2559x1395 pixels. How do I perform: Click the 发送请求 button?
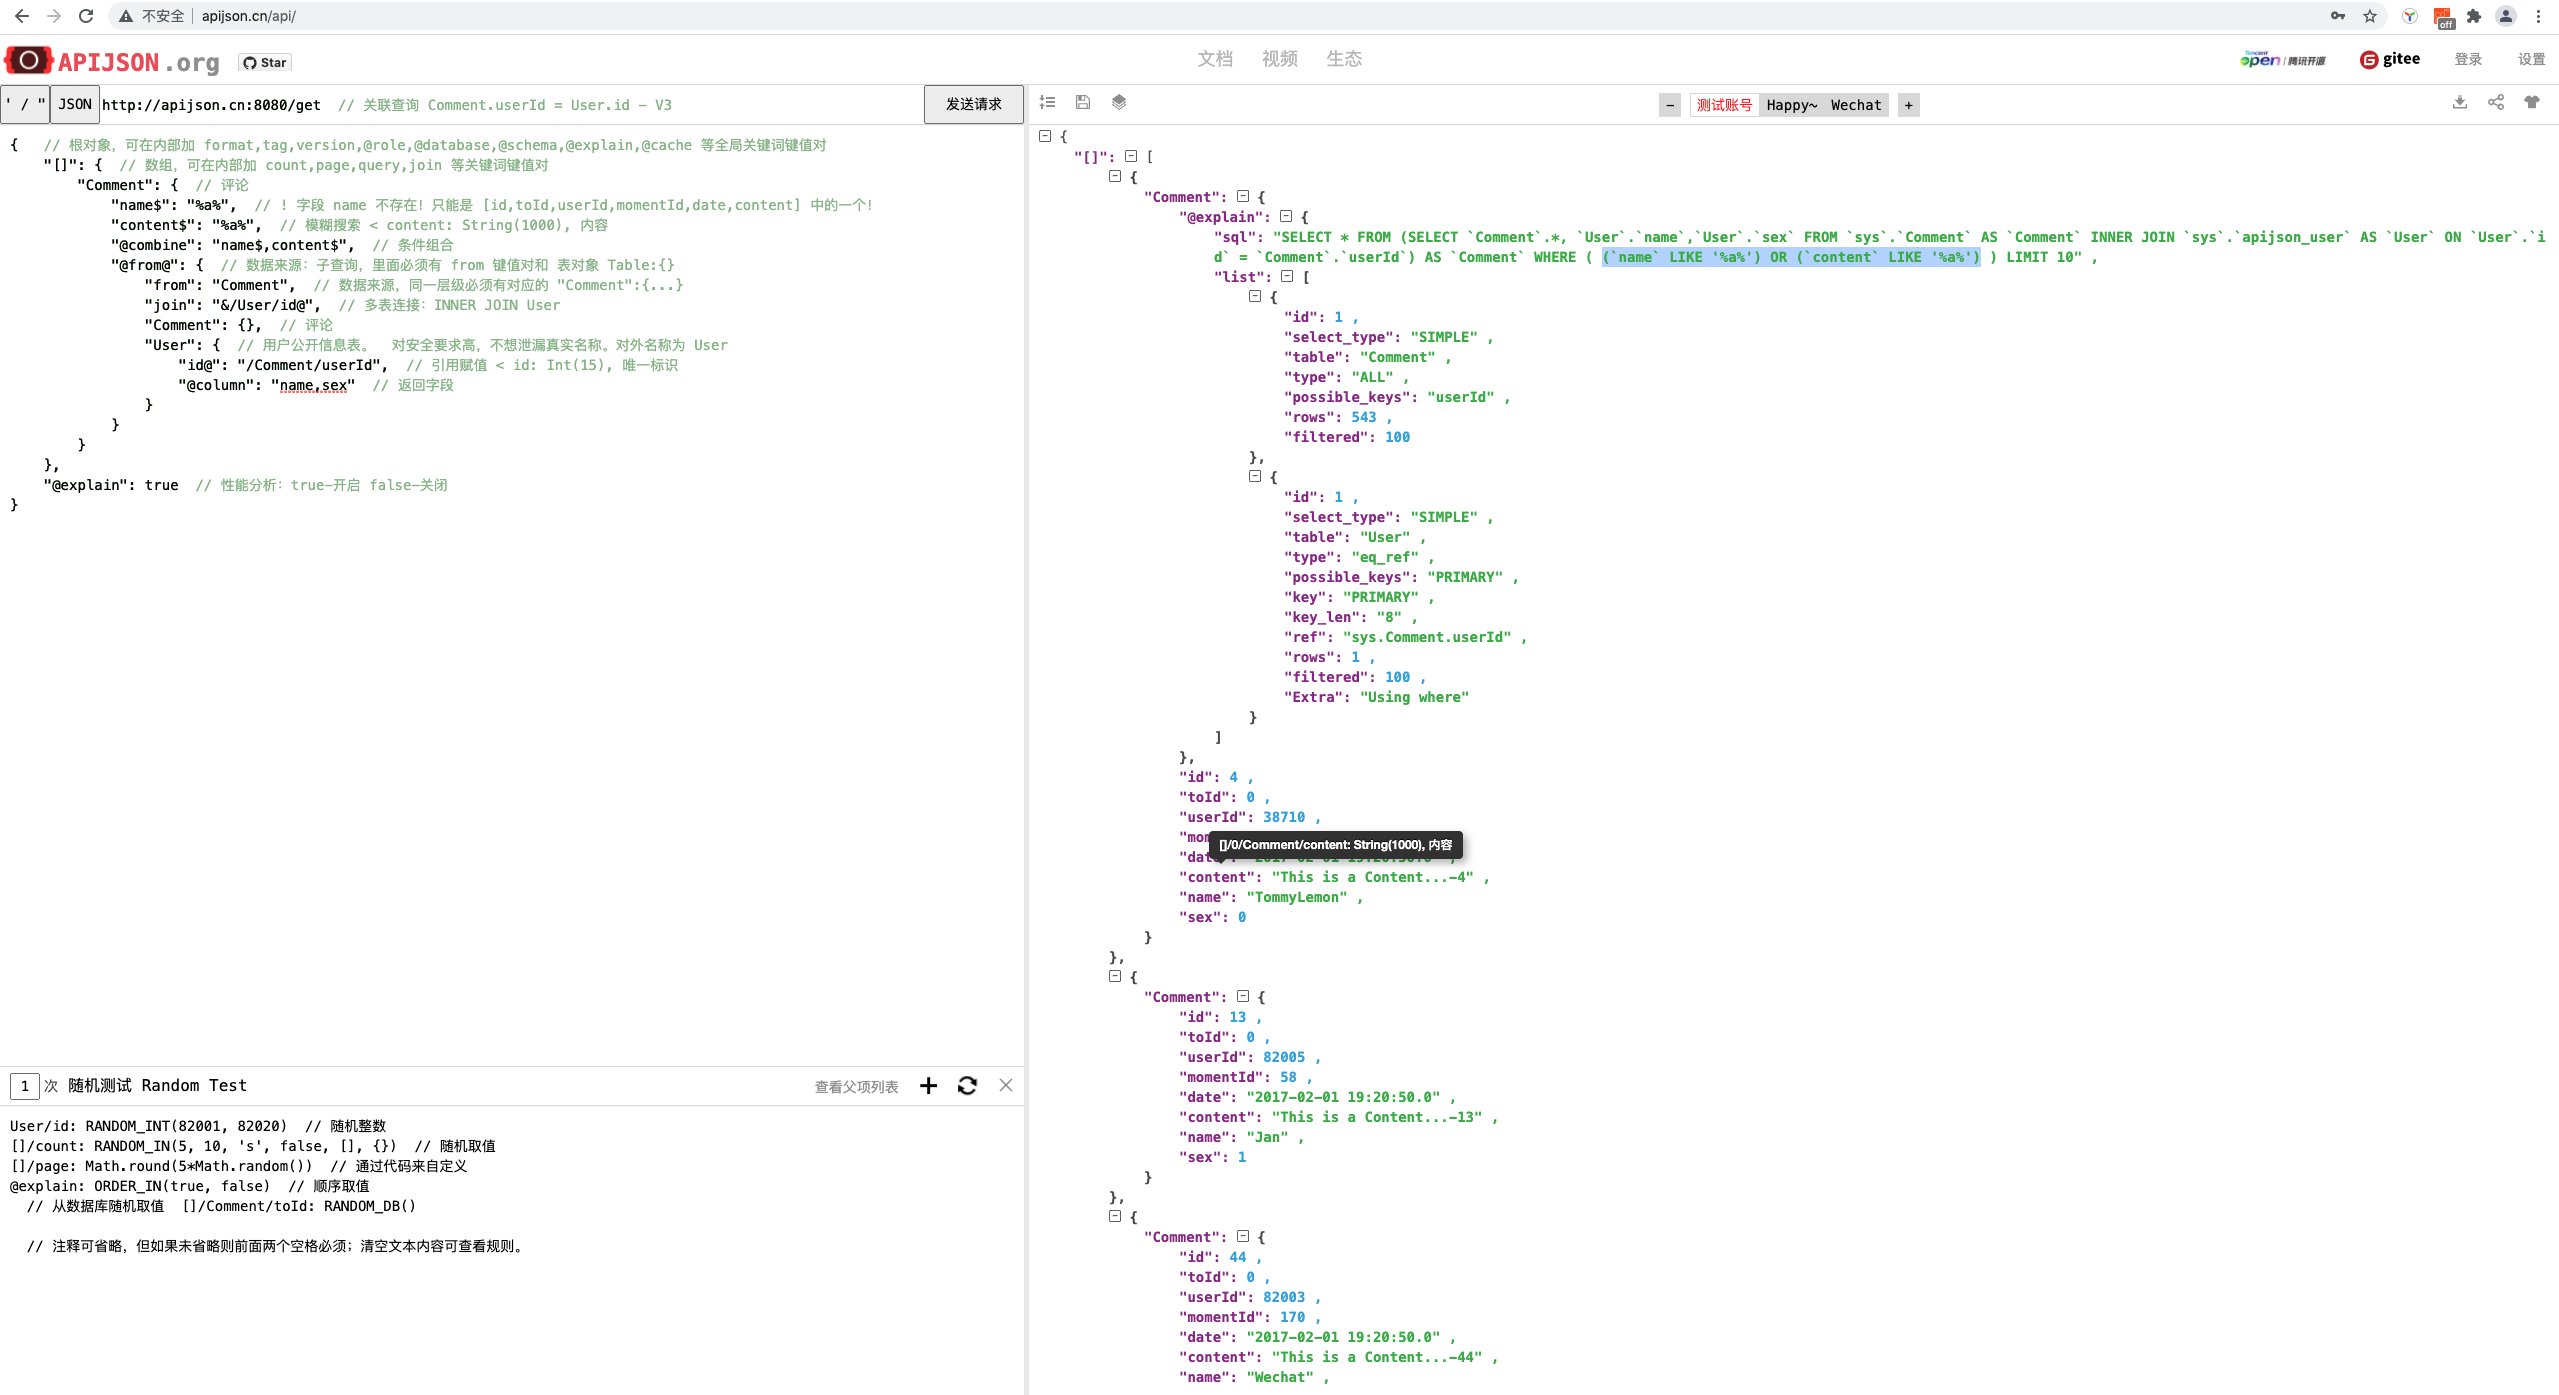point(972,103)
